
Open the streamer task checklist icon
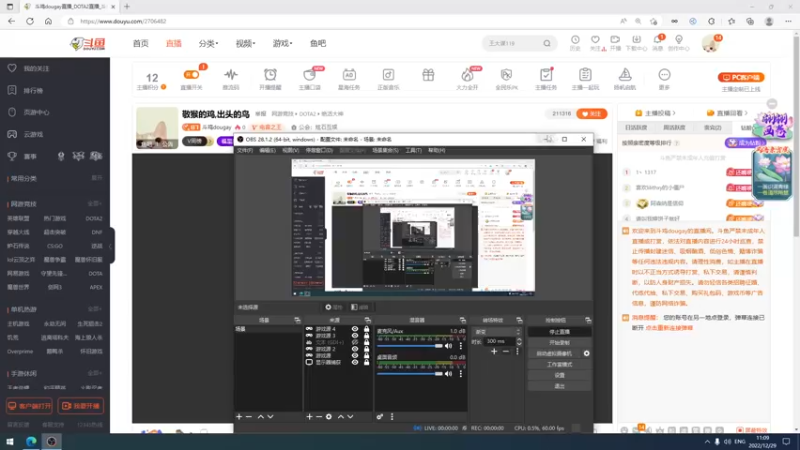tap(546, 75)
